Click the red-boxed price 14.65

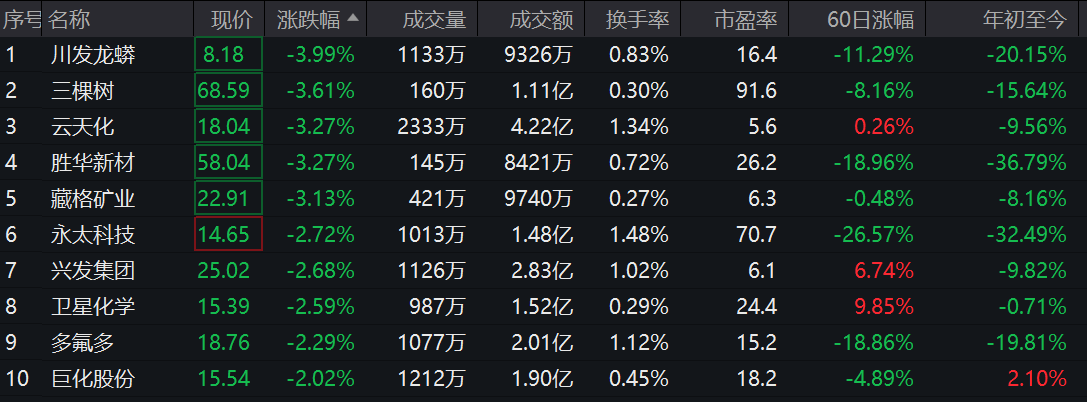click(x=229, y=234)
